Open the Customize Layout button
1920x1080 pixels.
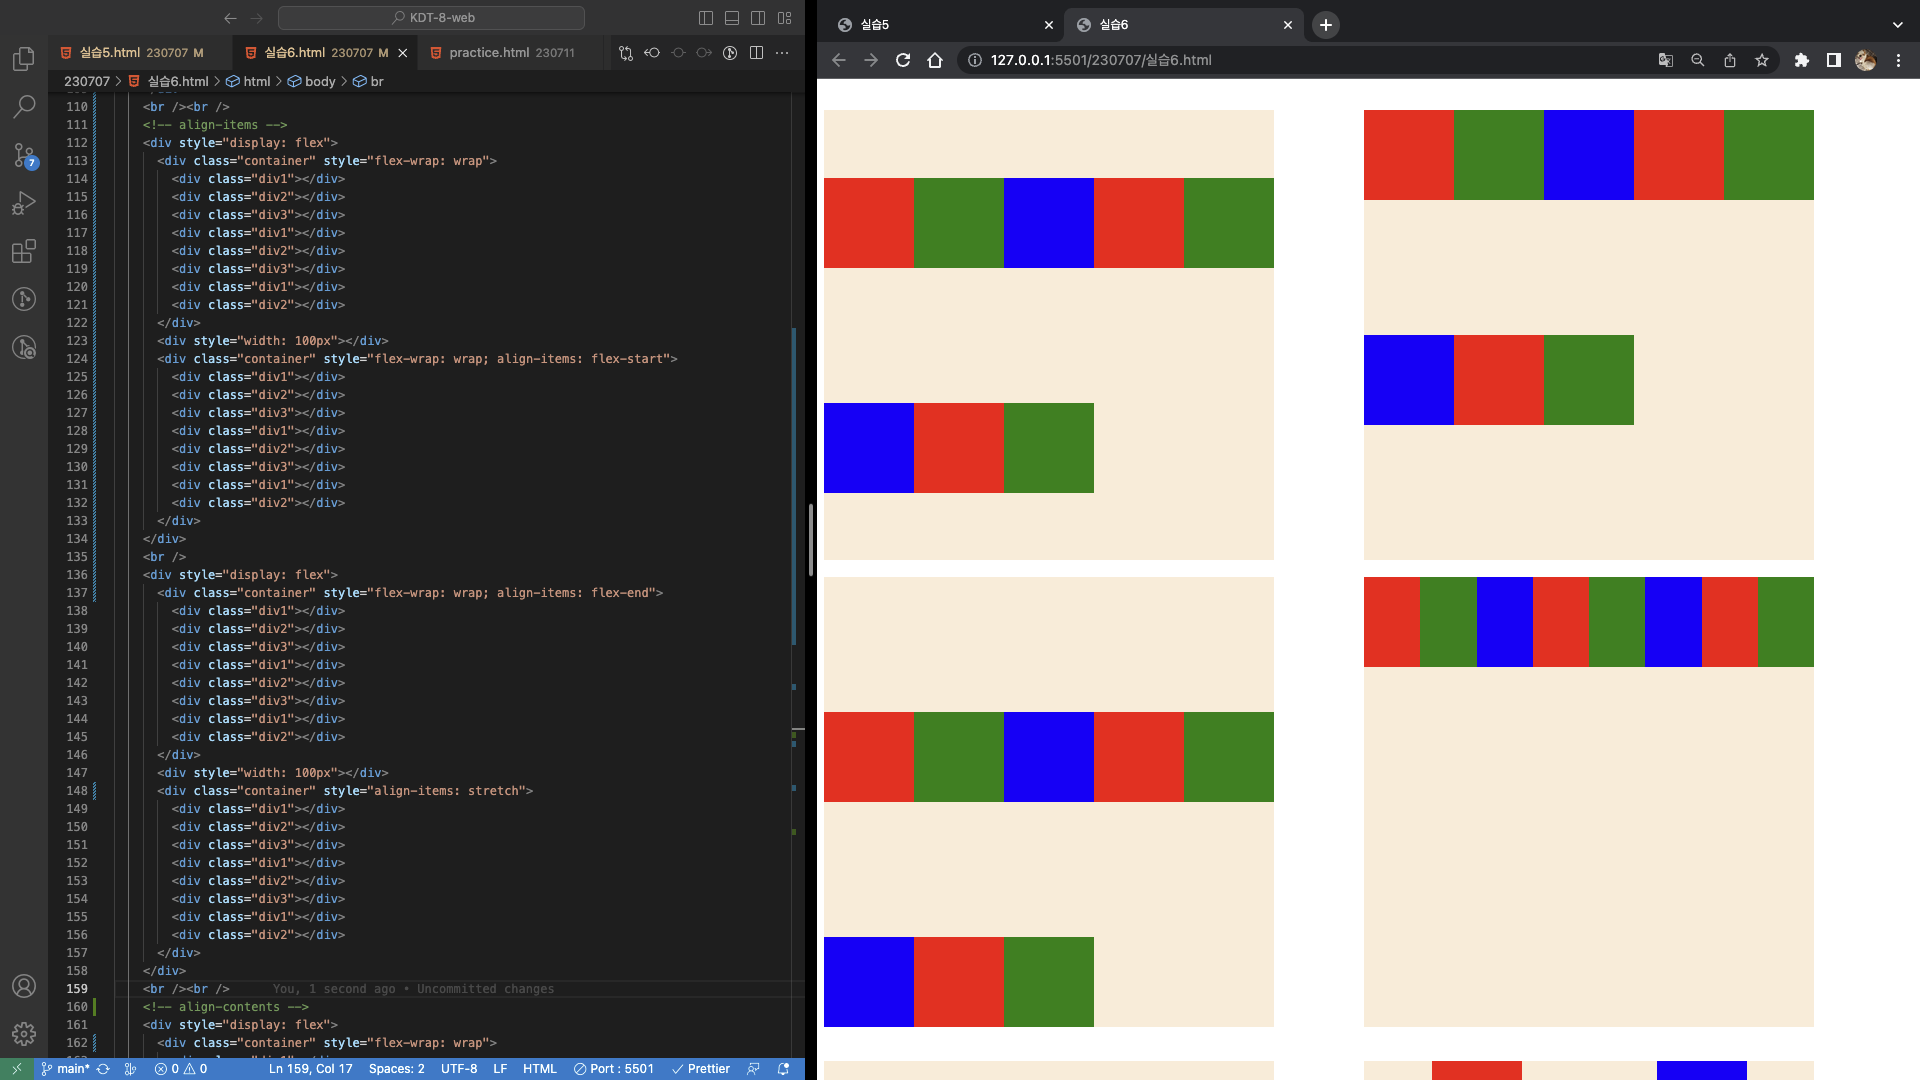click(x=785, y=18)
